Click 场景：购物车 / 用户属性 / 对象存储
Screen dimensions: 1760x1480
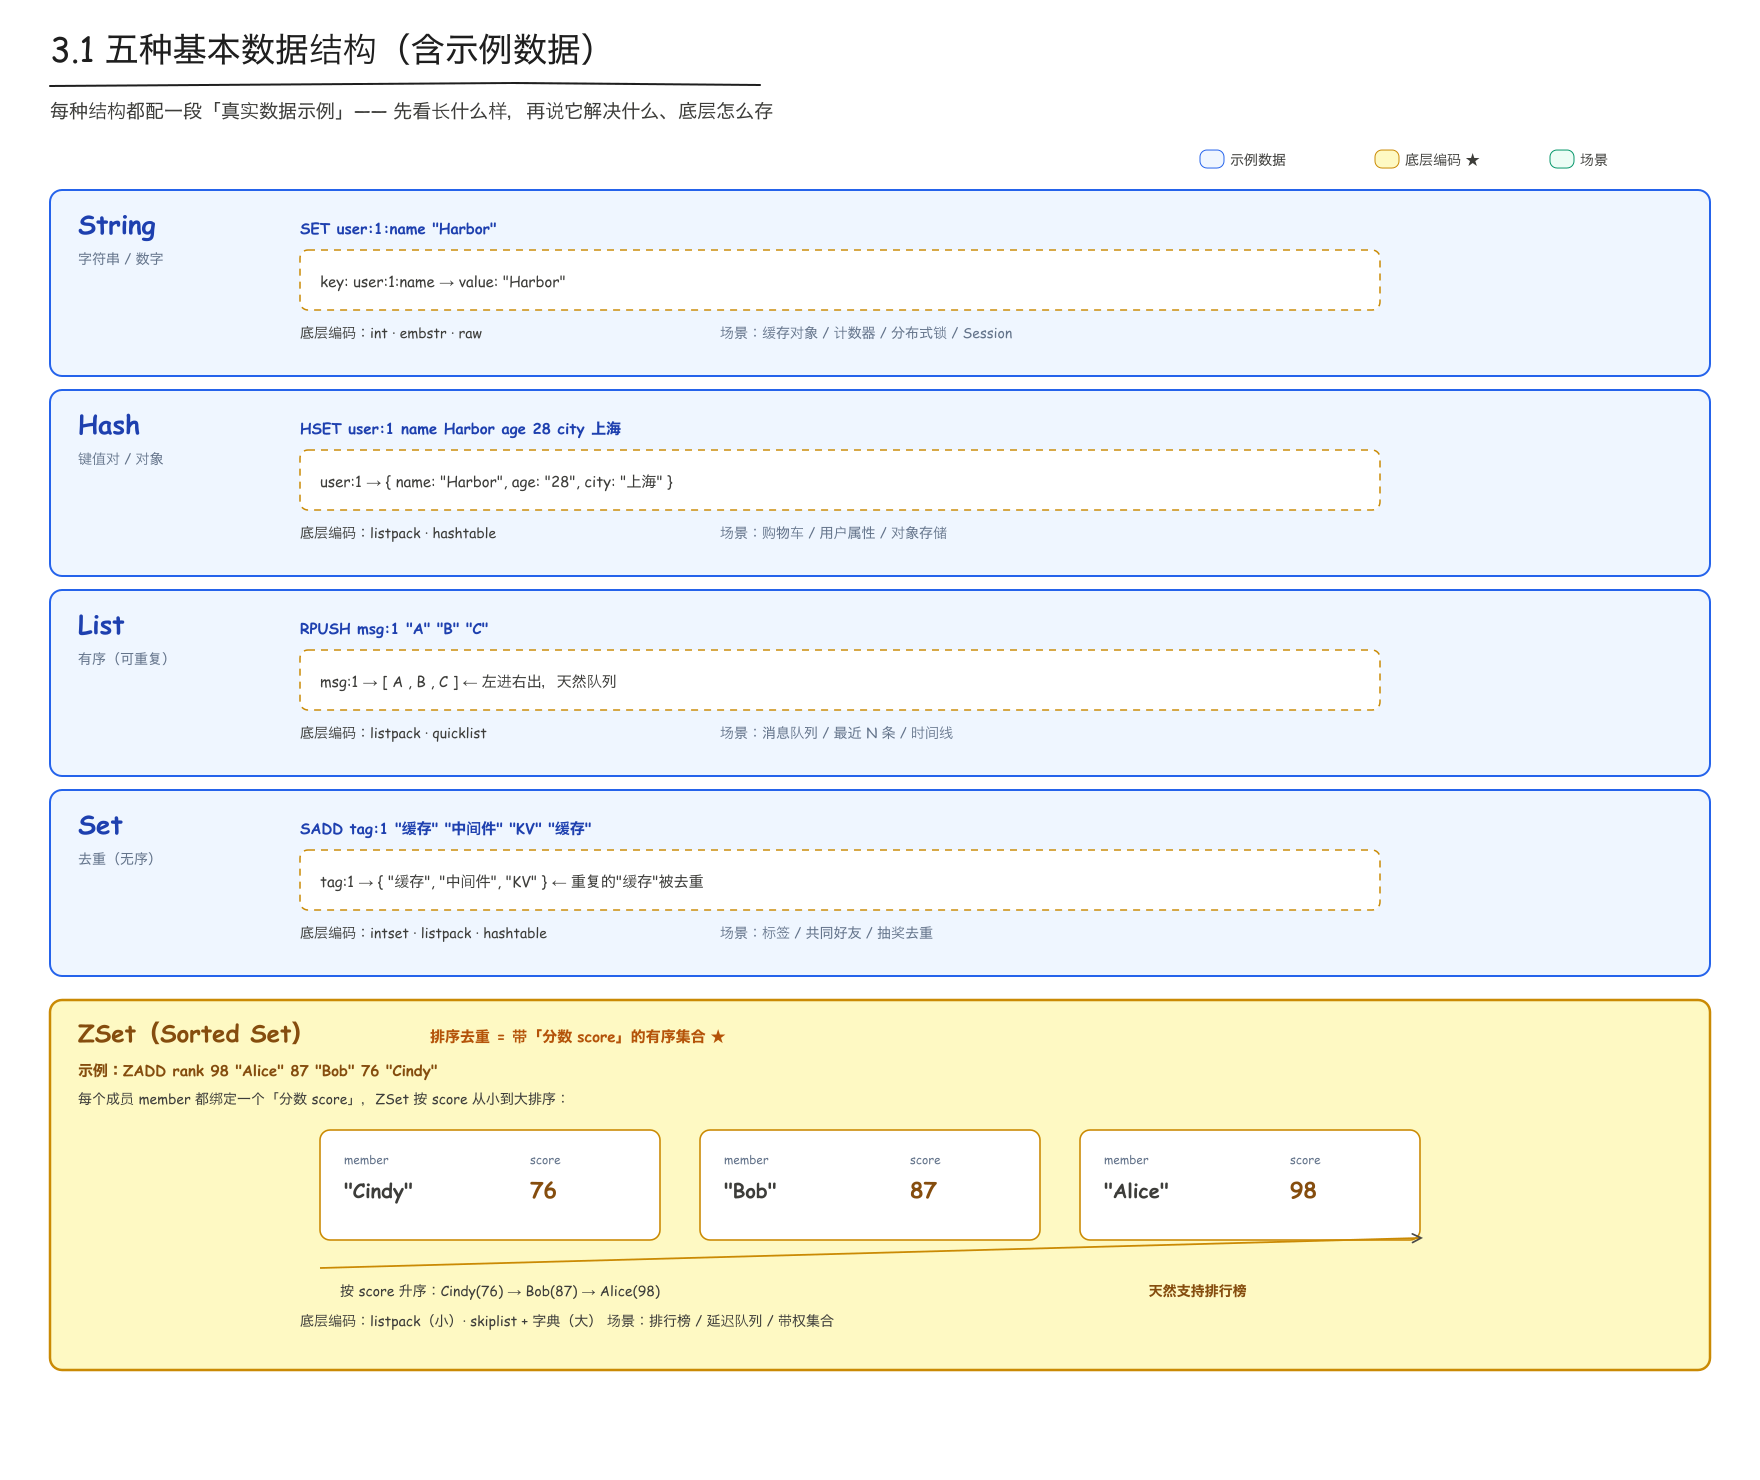point(834,533)
